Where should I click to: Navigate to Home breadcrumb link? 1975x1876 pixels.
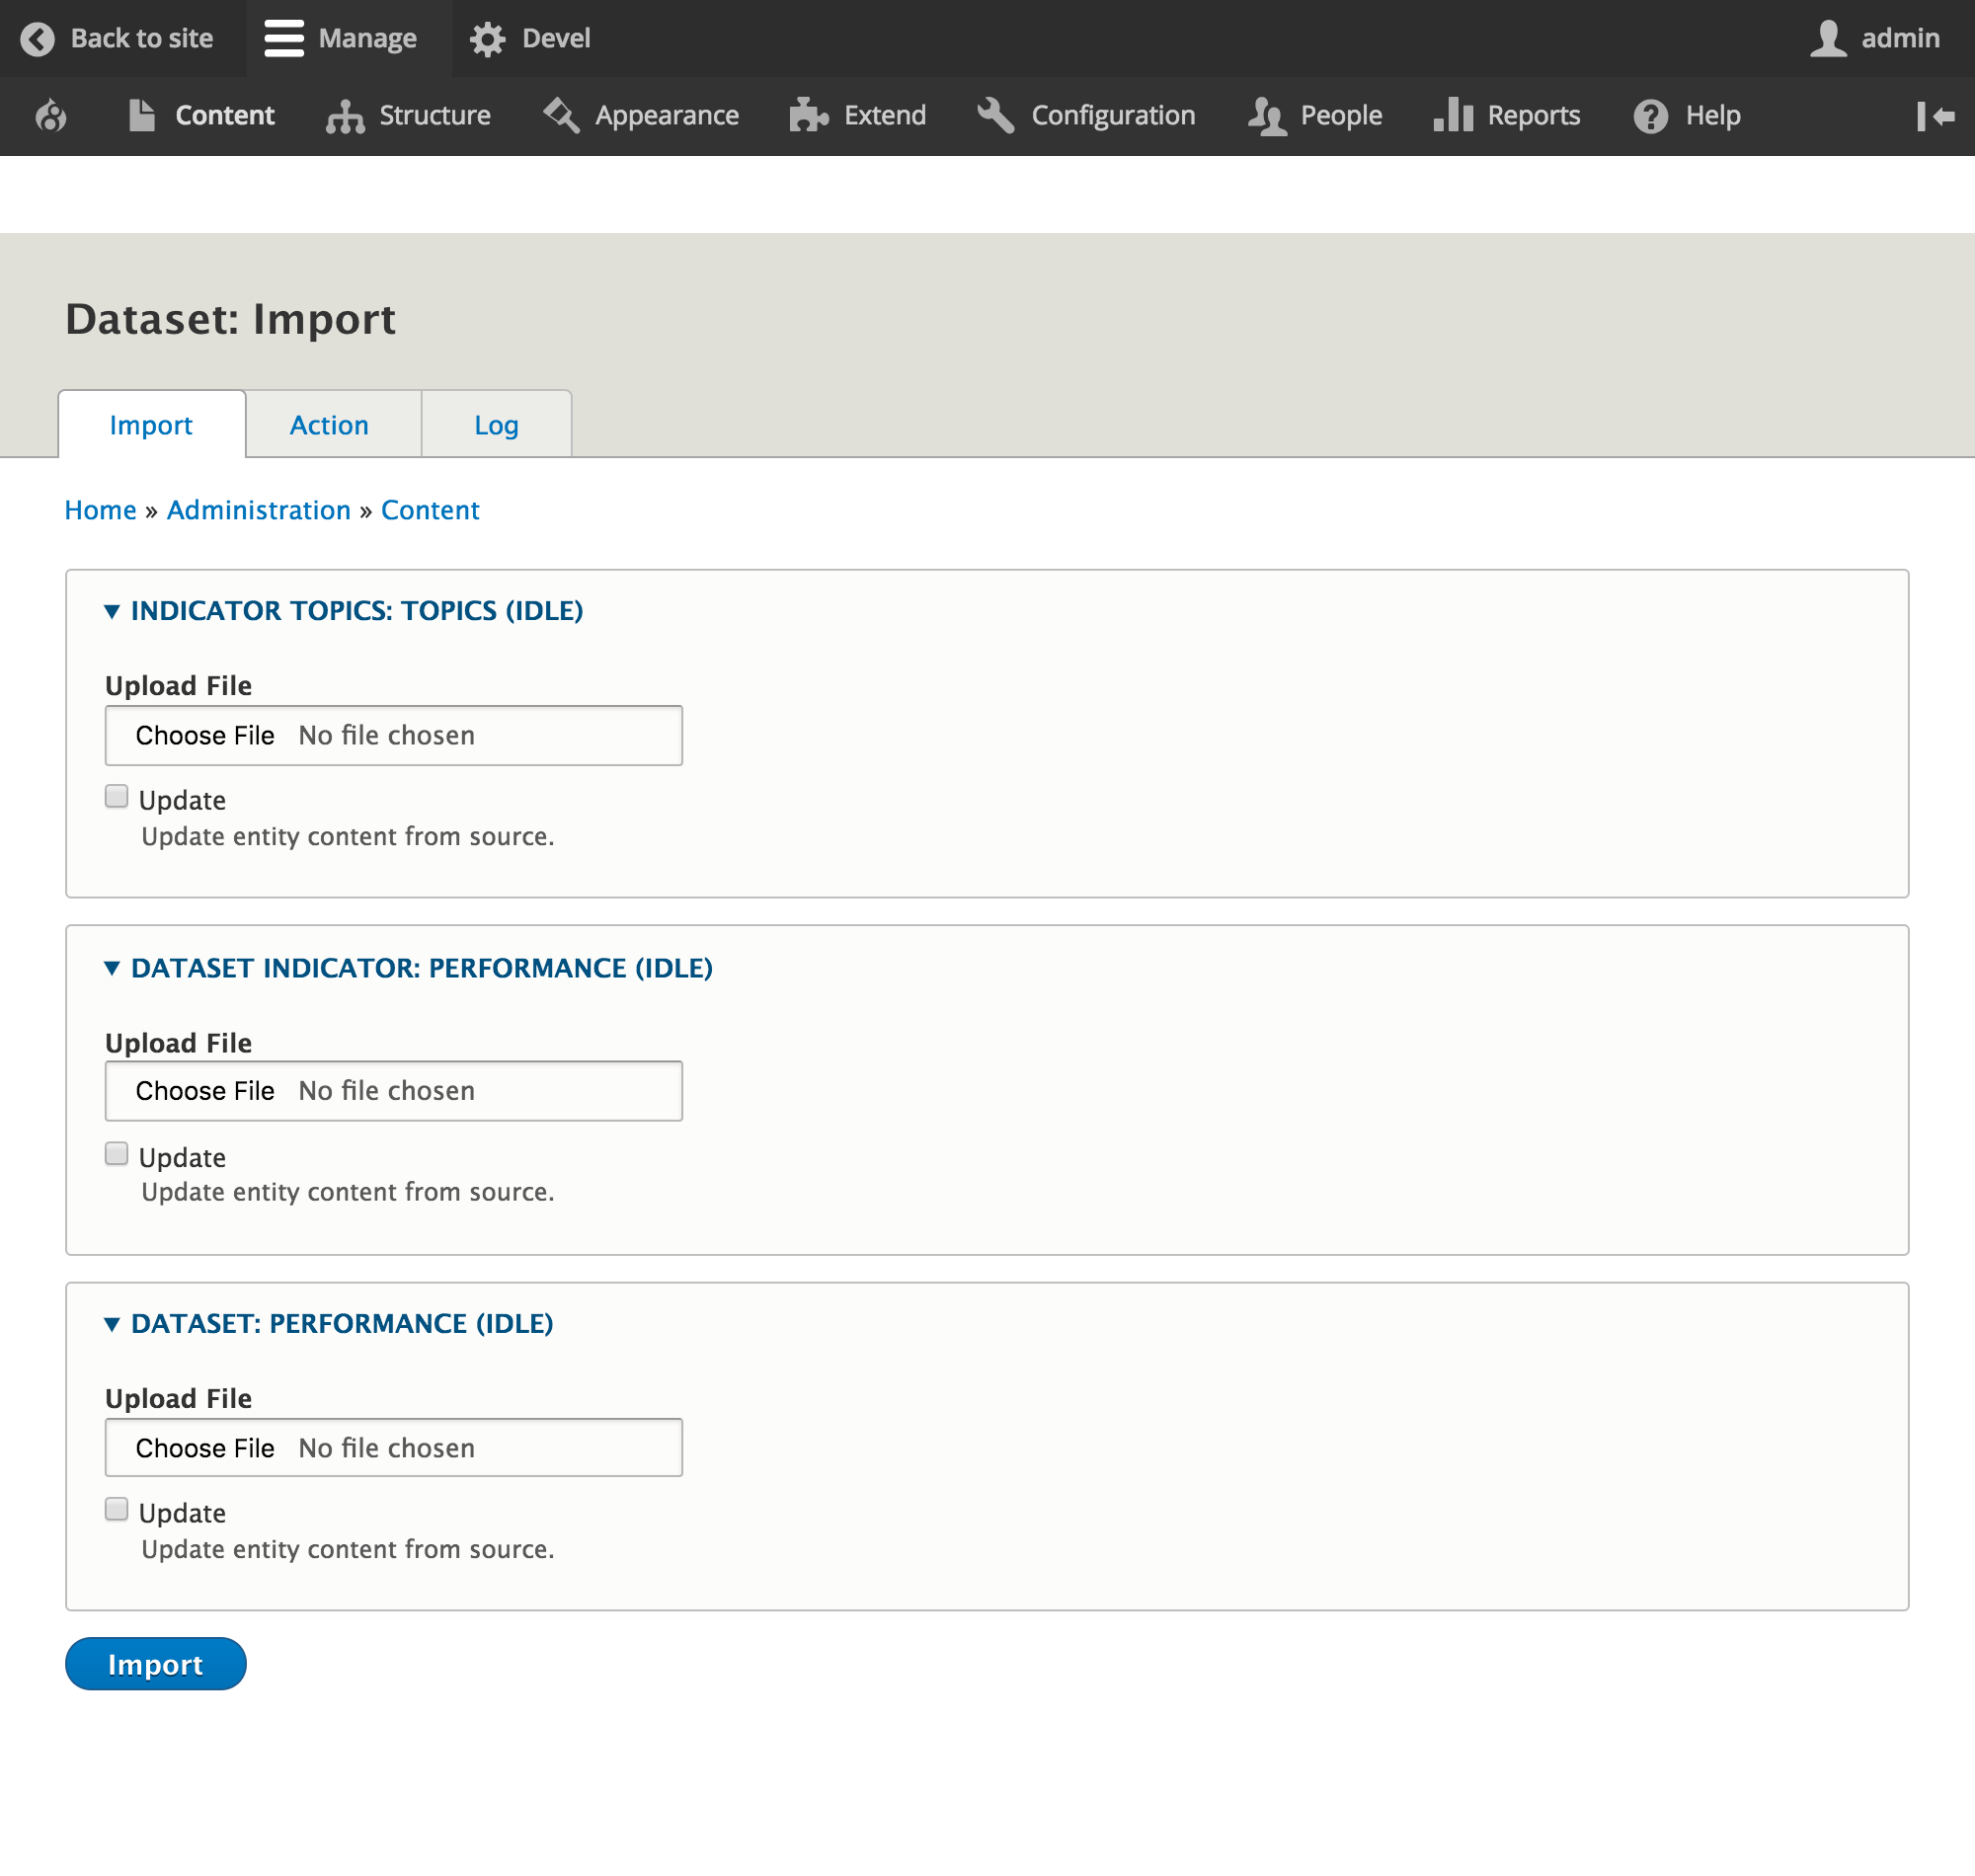pyautogui.click(x=99, y=509)
